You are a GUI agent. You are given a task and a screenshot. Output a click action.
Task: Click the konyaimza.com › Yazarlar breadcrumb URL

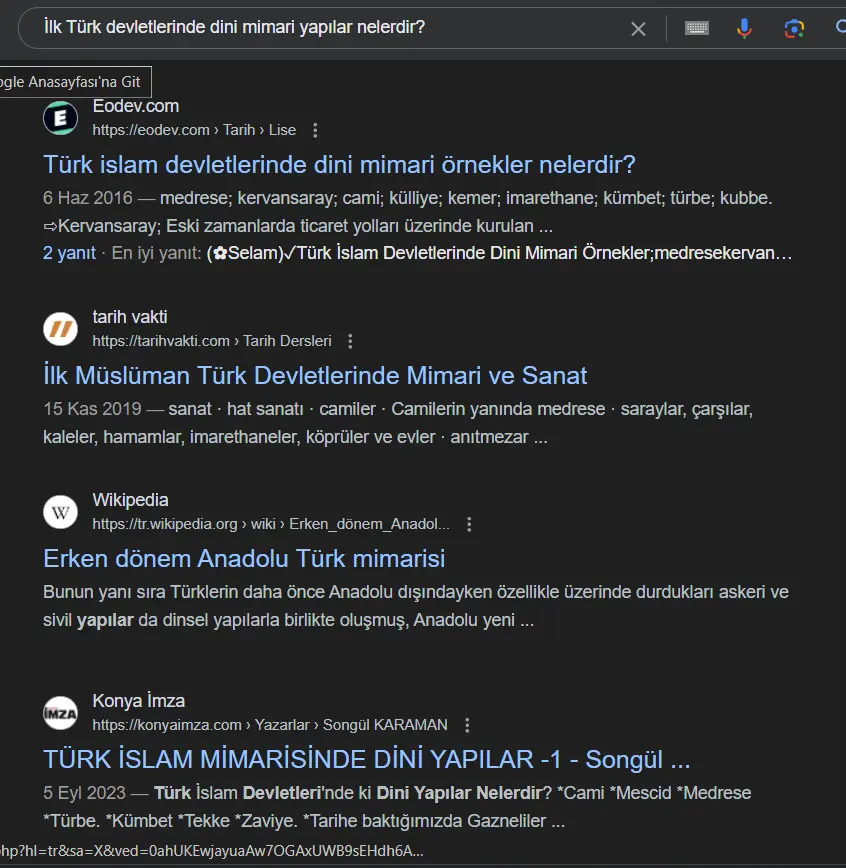point(270,725)
